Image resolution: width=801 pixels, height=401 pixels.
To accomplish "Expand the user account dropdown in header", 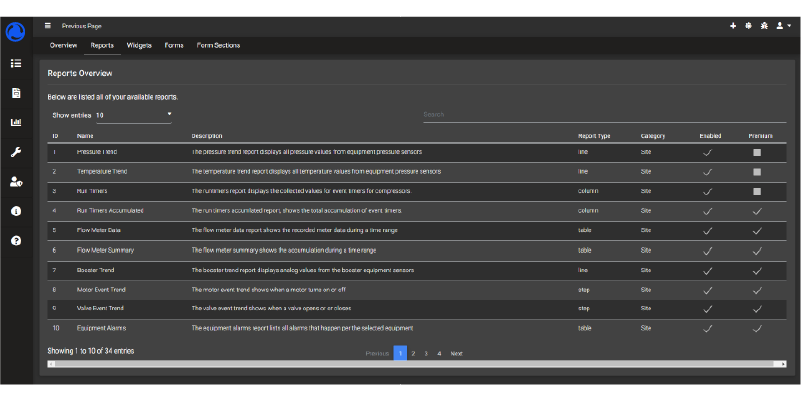I will pos(783,25).
